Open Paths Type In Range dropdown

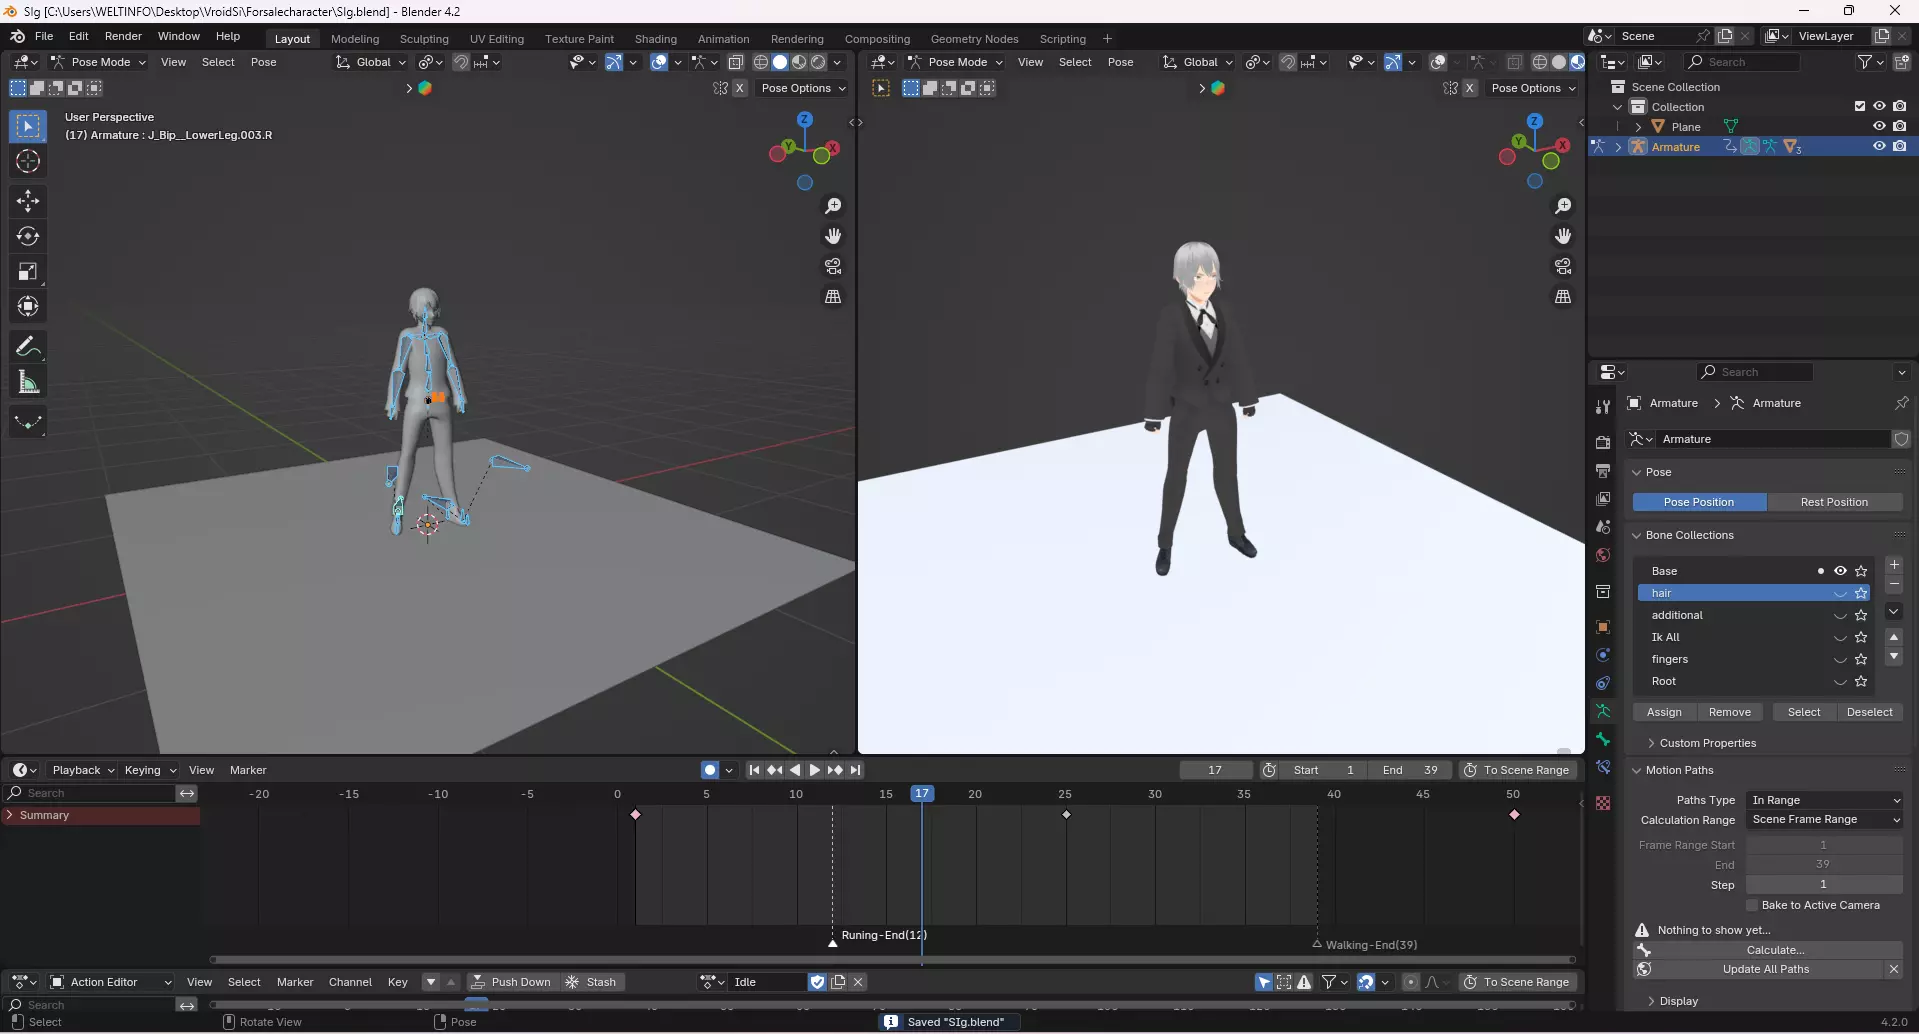coord(1824,800)
